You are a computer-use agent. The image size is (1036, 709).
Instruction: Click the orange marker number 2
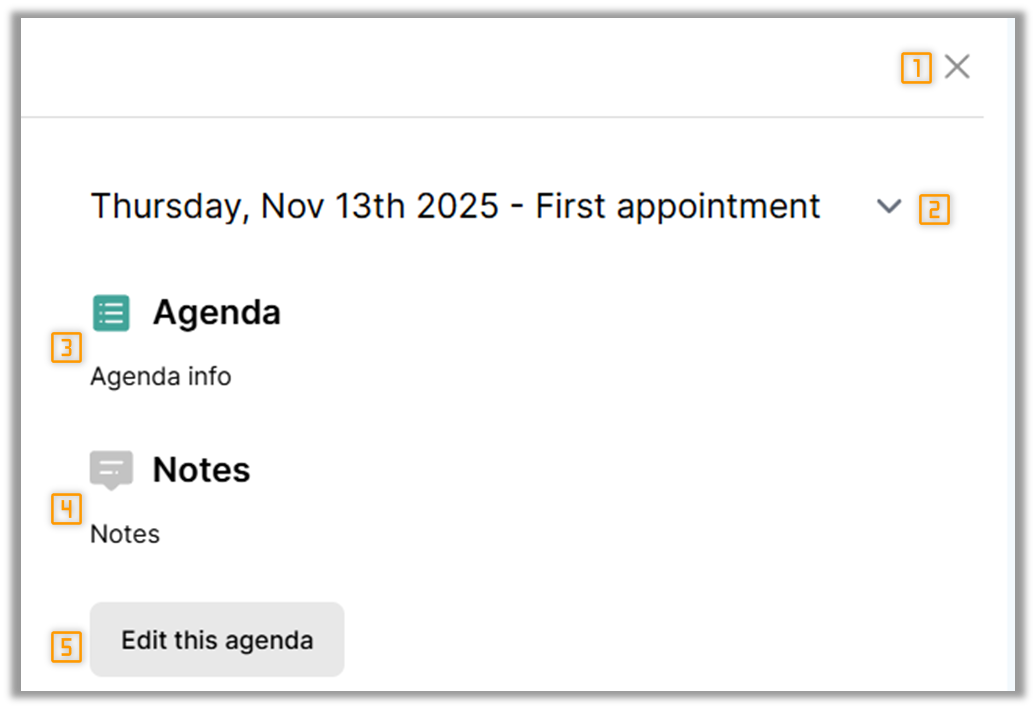(x=934, y=210)
